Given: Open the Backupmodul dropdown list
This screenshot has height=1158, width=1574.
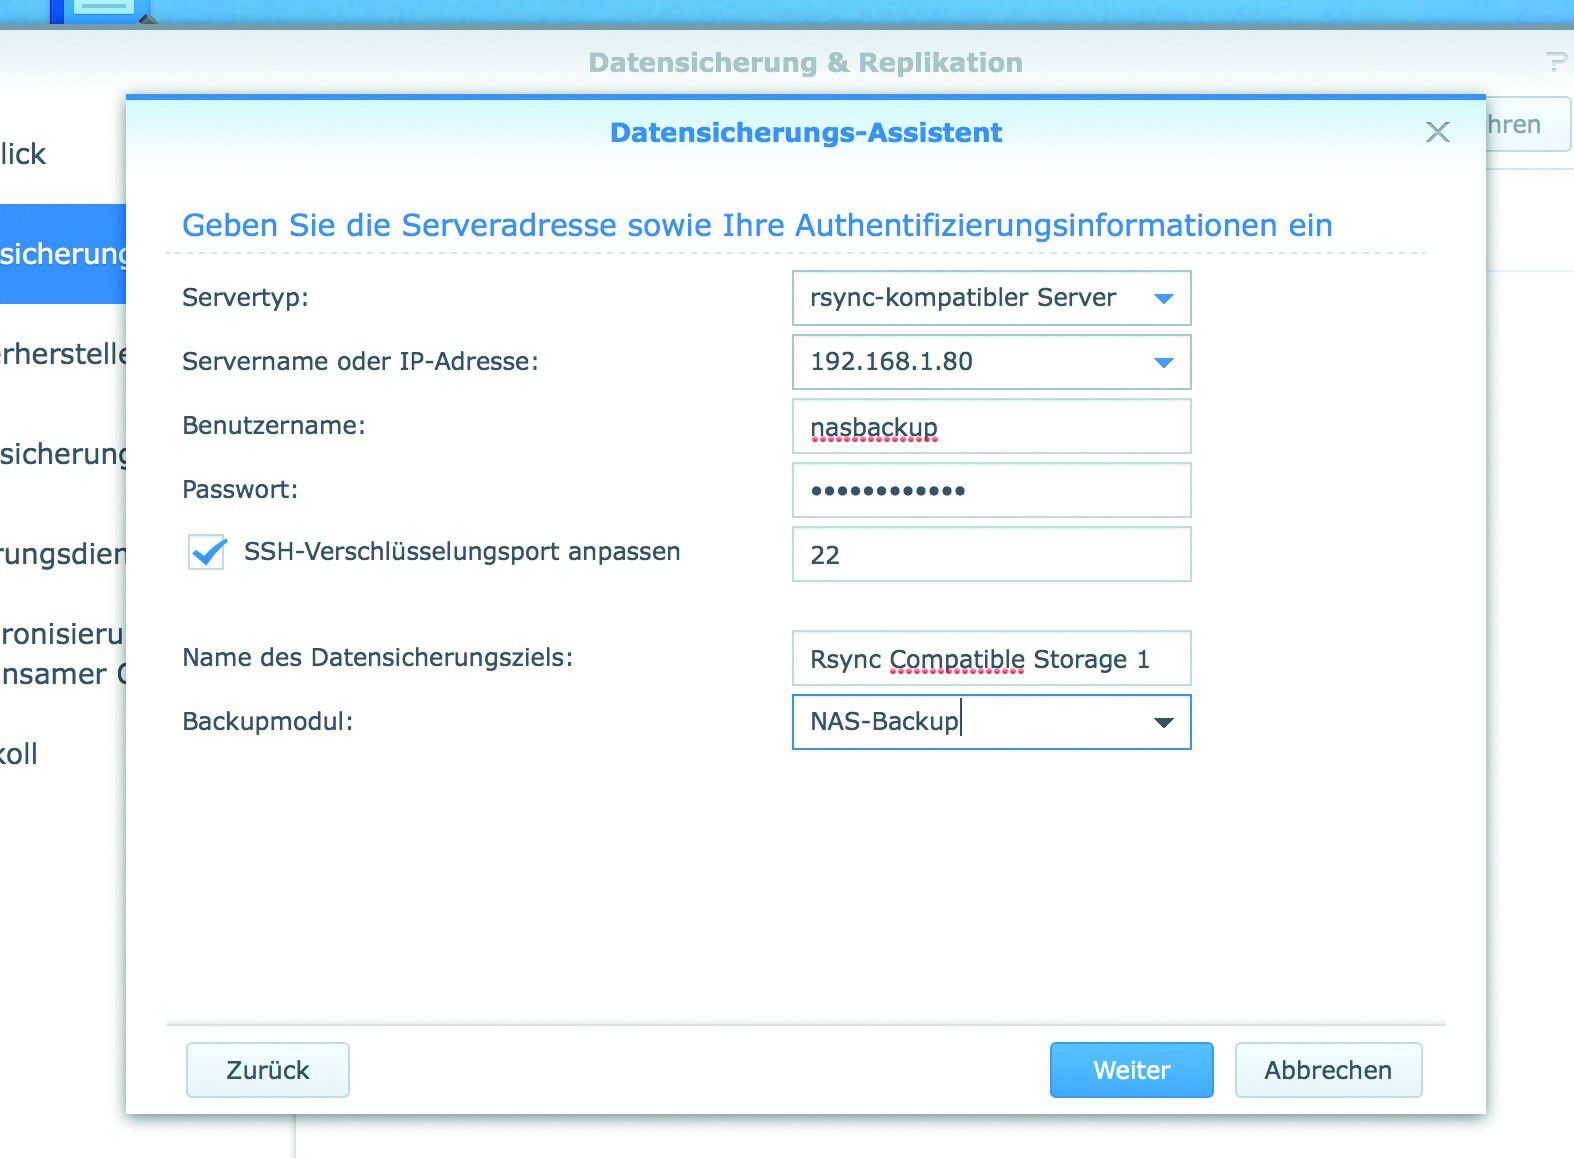Looking at the screenshot, I should point(1163,722).
